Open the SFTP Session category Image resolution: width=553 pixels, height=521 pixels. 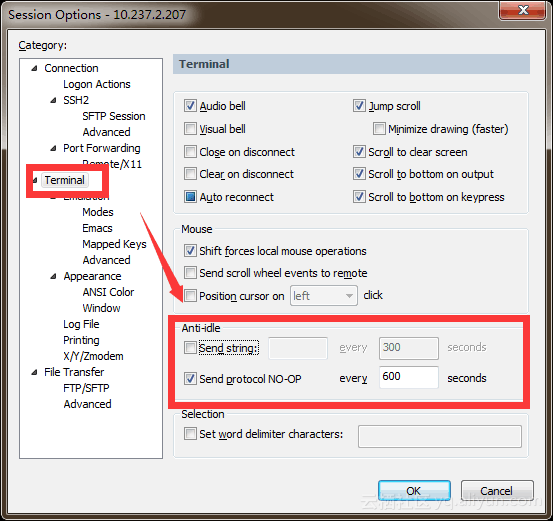pos(114,116)
